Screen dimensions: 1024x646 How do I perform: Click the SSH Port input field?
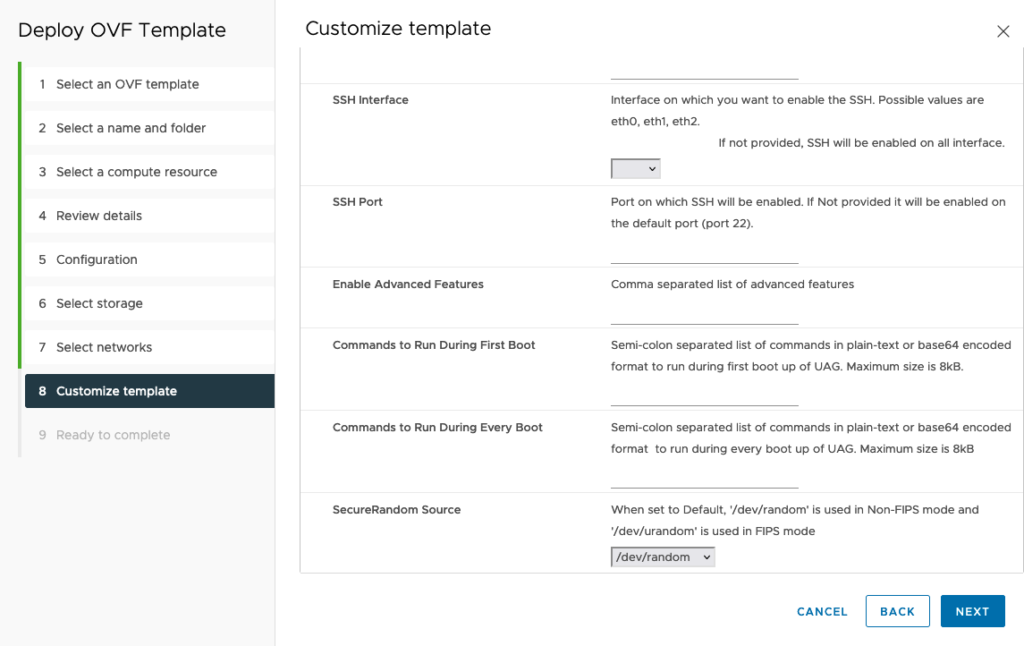tap(704, 254)
